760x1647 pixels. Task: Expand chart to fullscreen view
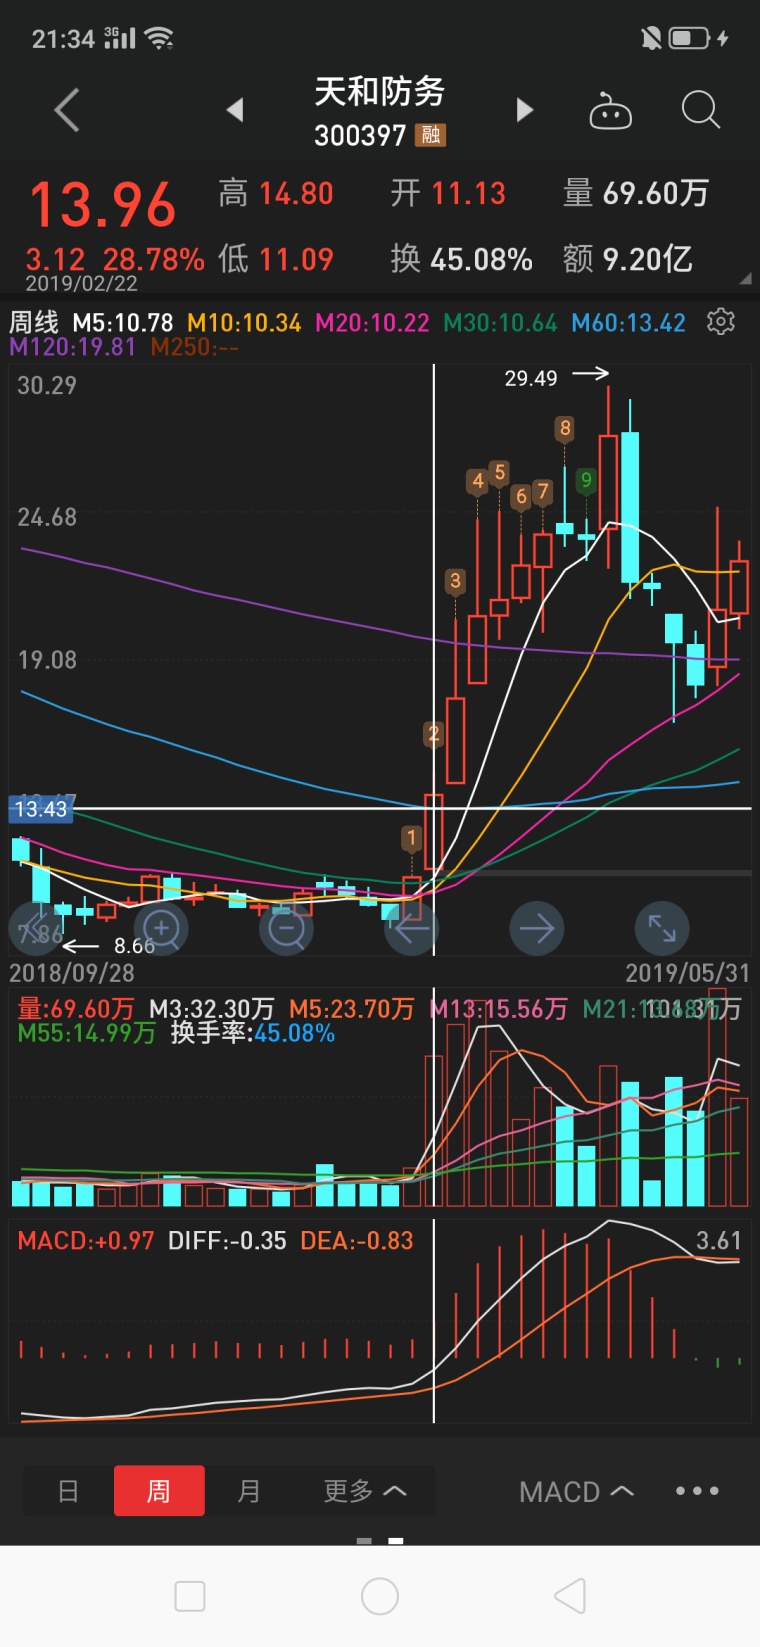(x=662, y=929)
